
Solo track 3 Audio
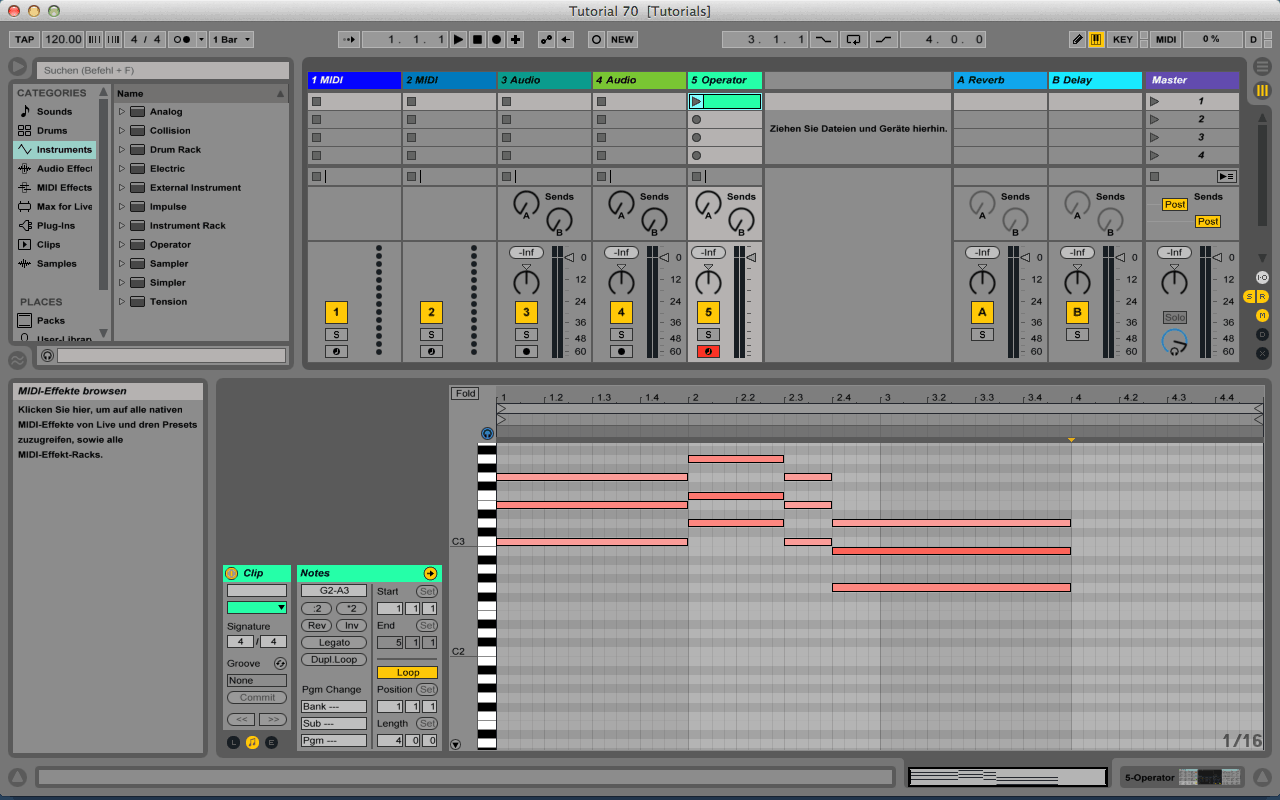click(526, 335)
